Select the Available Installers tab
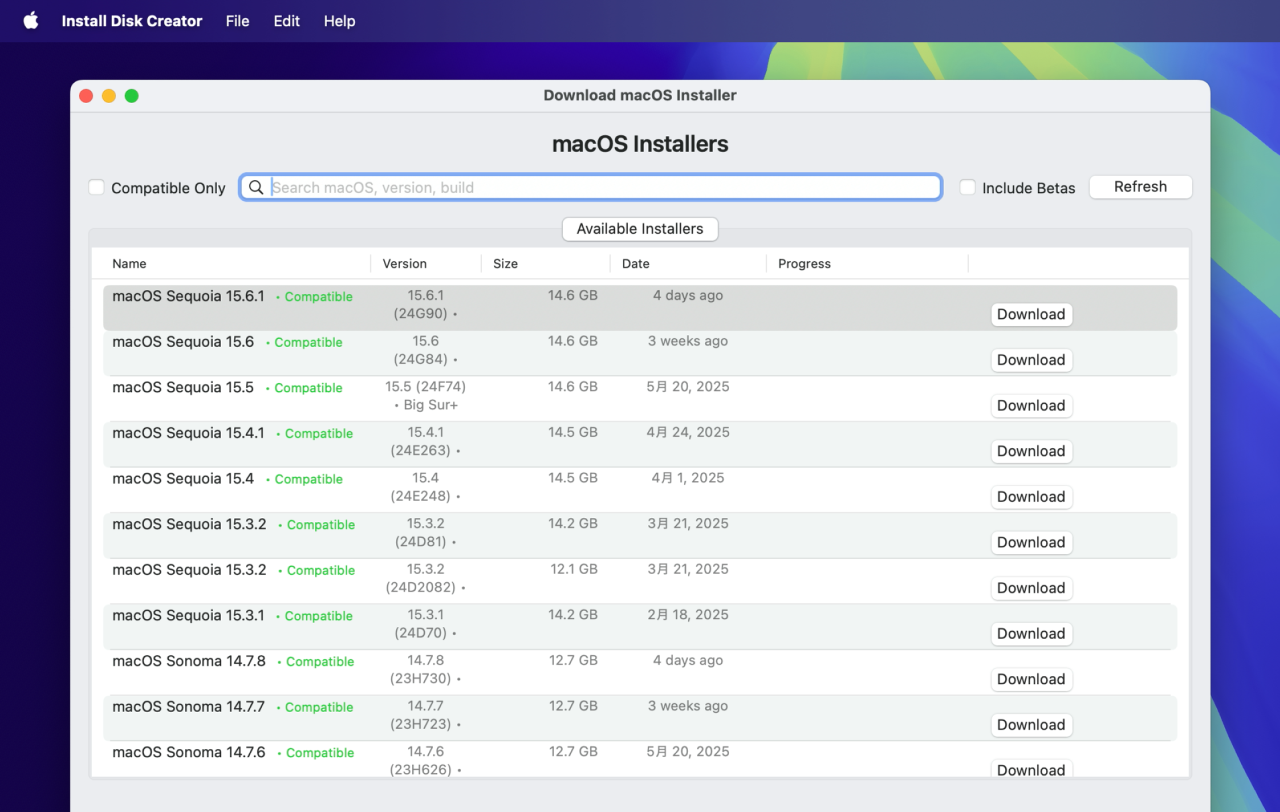 tap(639, 229)
